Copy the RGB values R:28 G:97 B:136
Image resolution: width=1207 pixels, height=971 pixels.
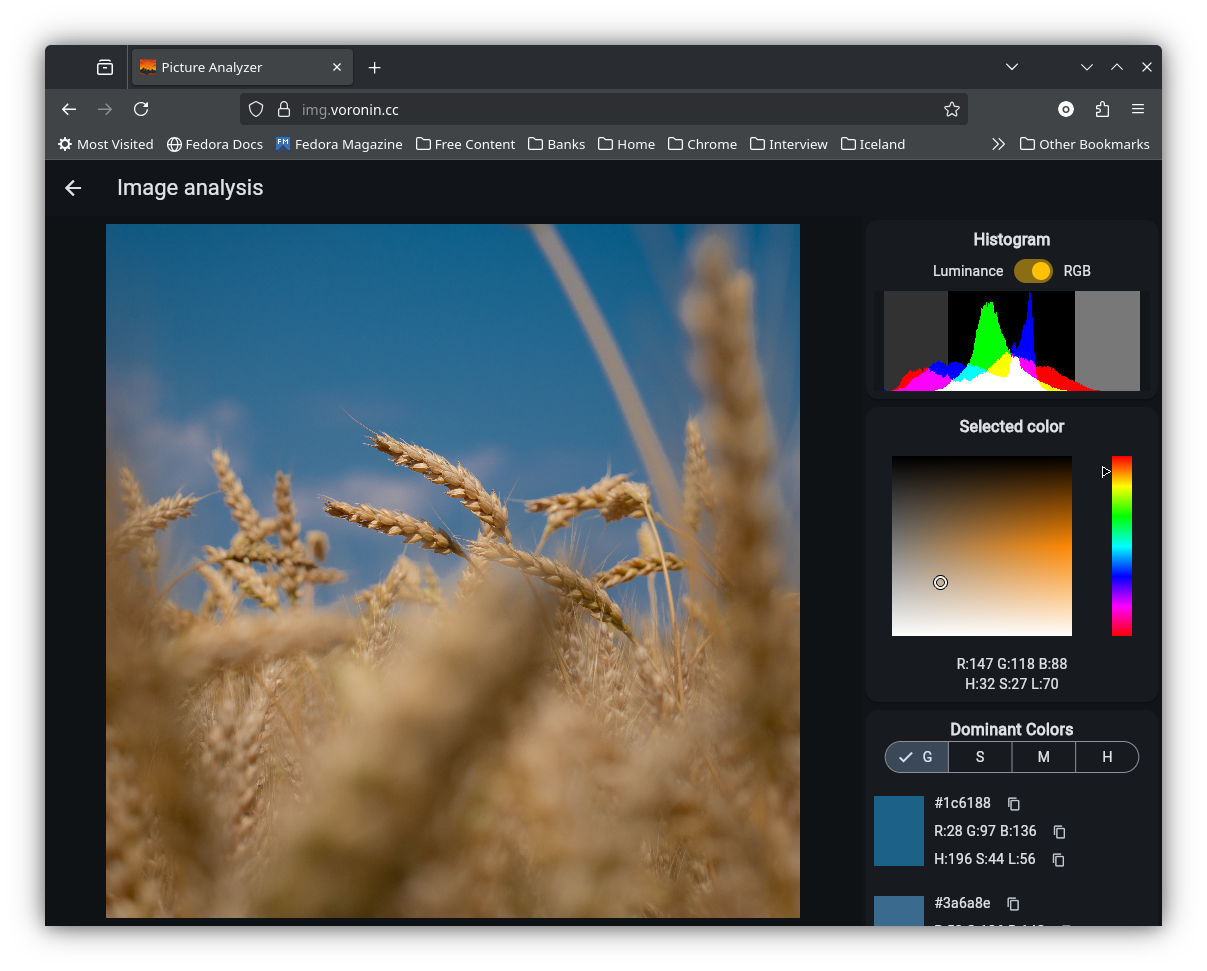[x=1058, y=831]
